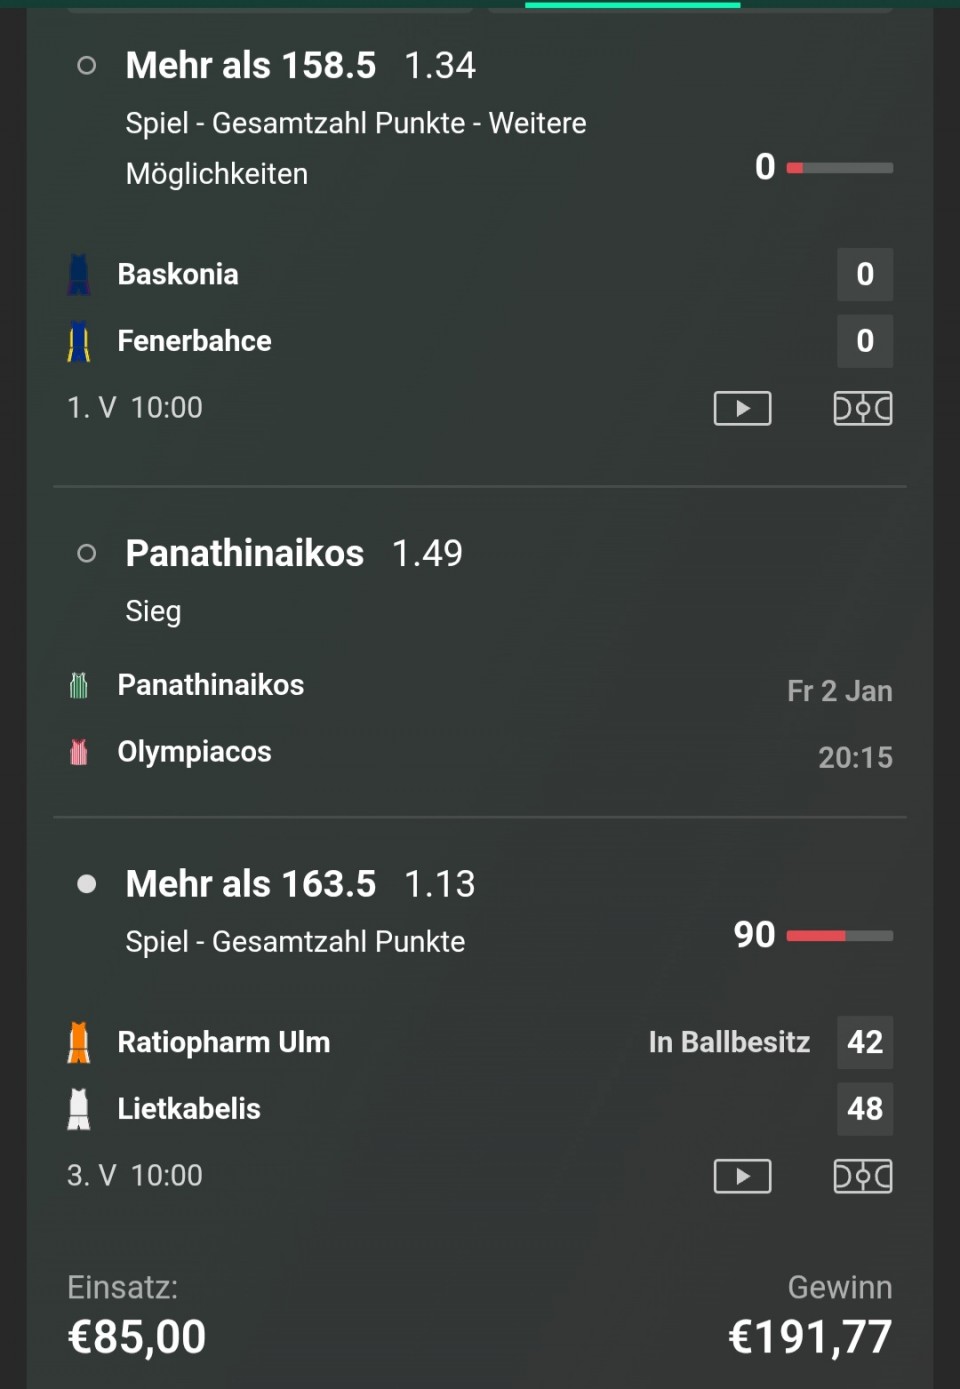Click the Panathinaikos jersey icon
Screen dimensions: 960x1389
coord(79,685)
